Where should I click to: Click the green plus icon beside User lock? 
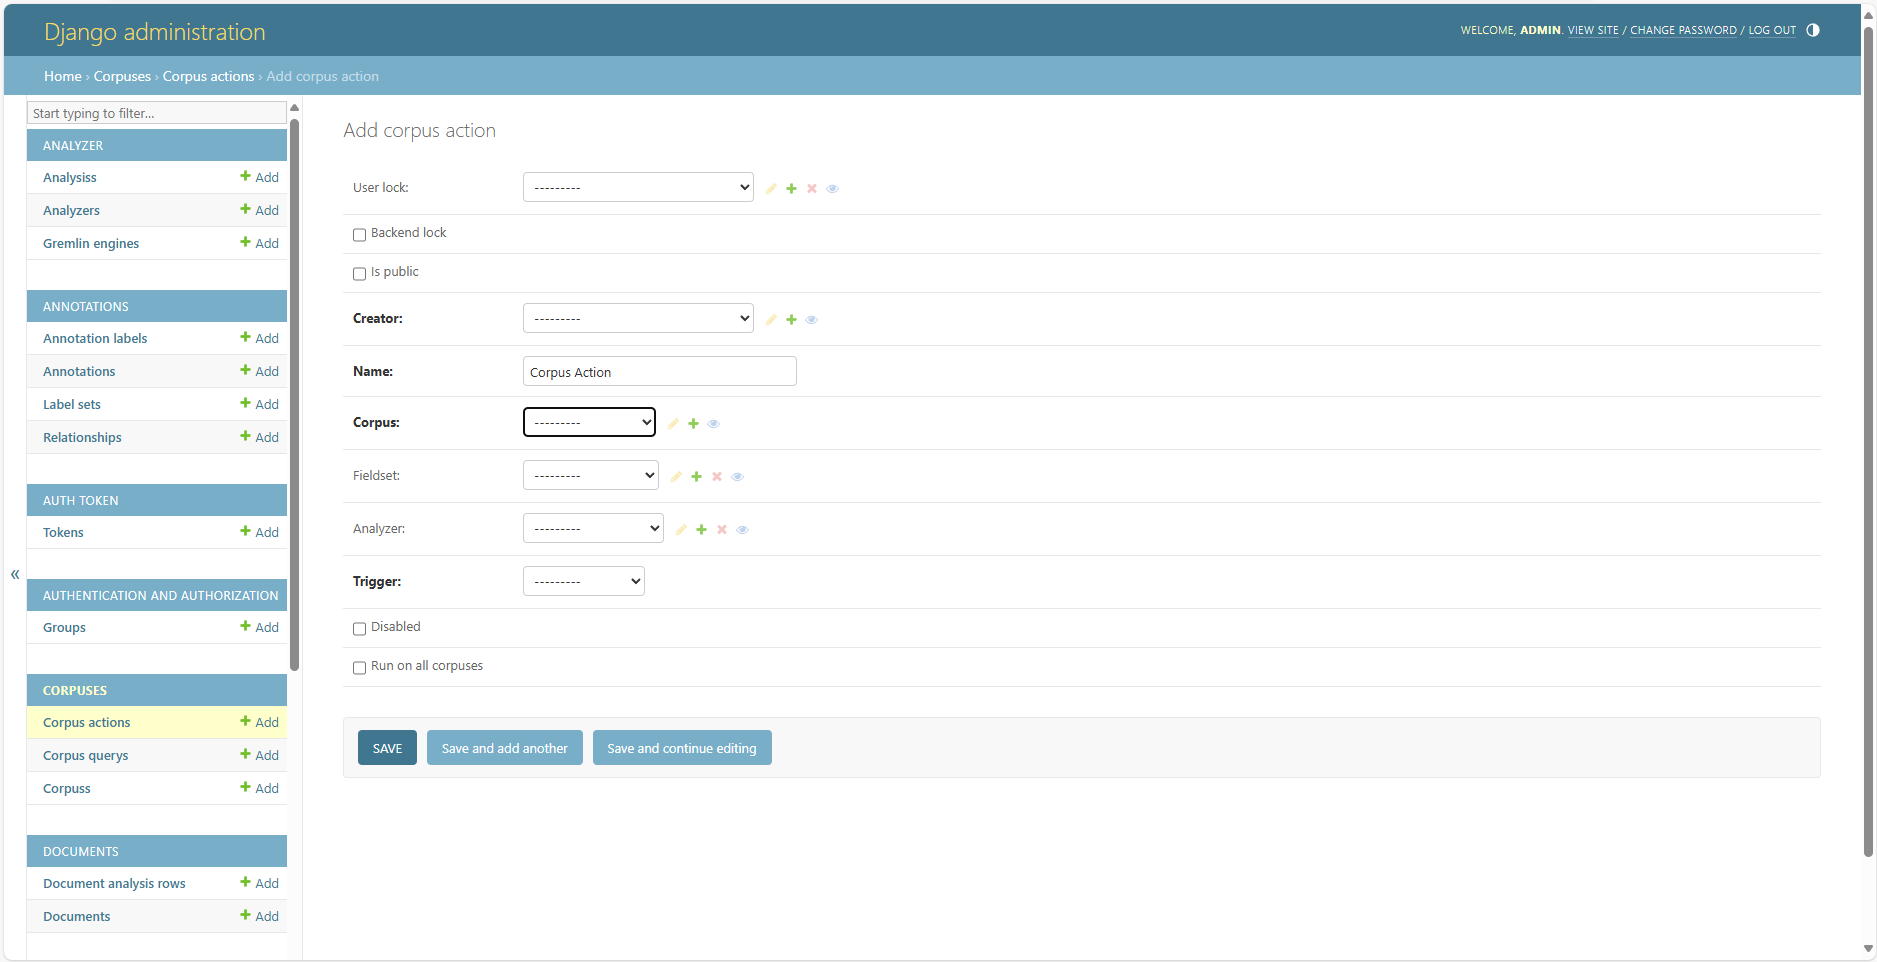[x=791, y=188]
